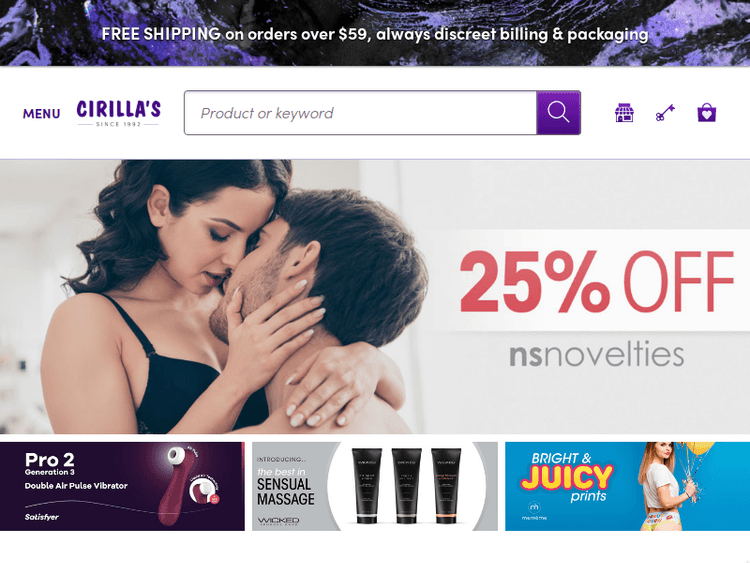Open the 25% OFF nsnovelties banner
Screen dimensions: 750x563
point(375,297)
